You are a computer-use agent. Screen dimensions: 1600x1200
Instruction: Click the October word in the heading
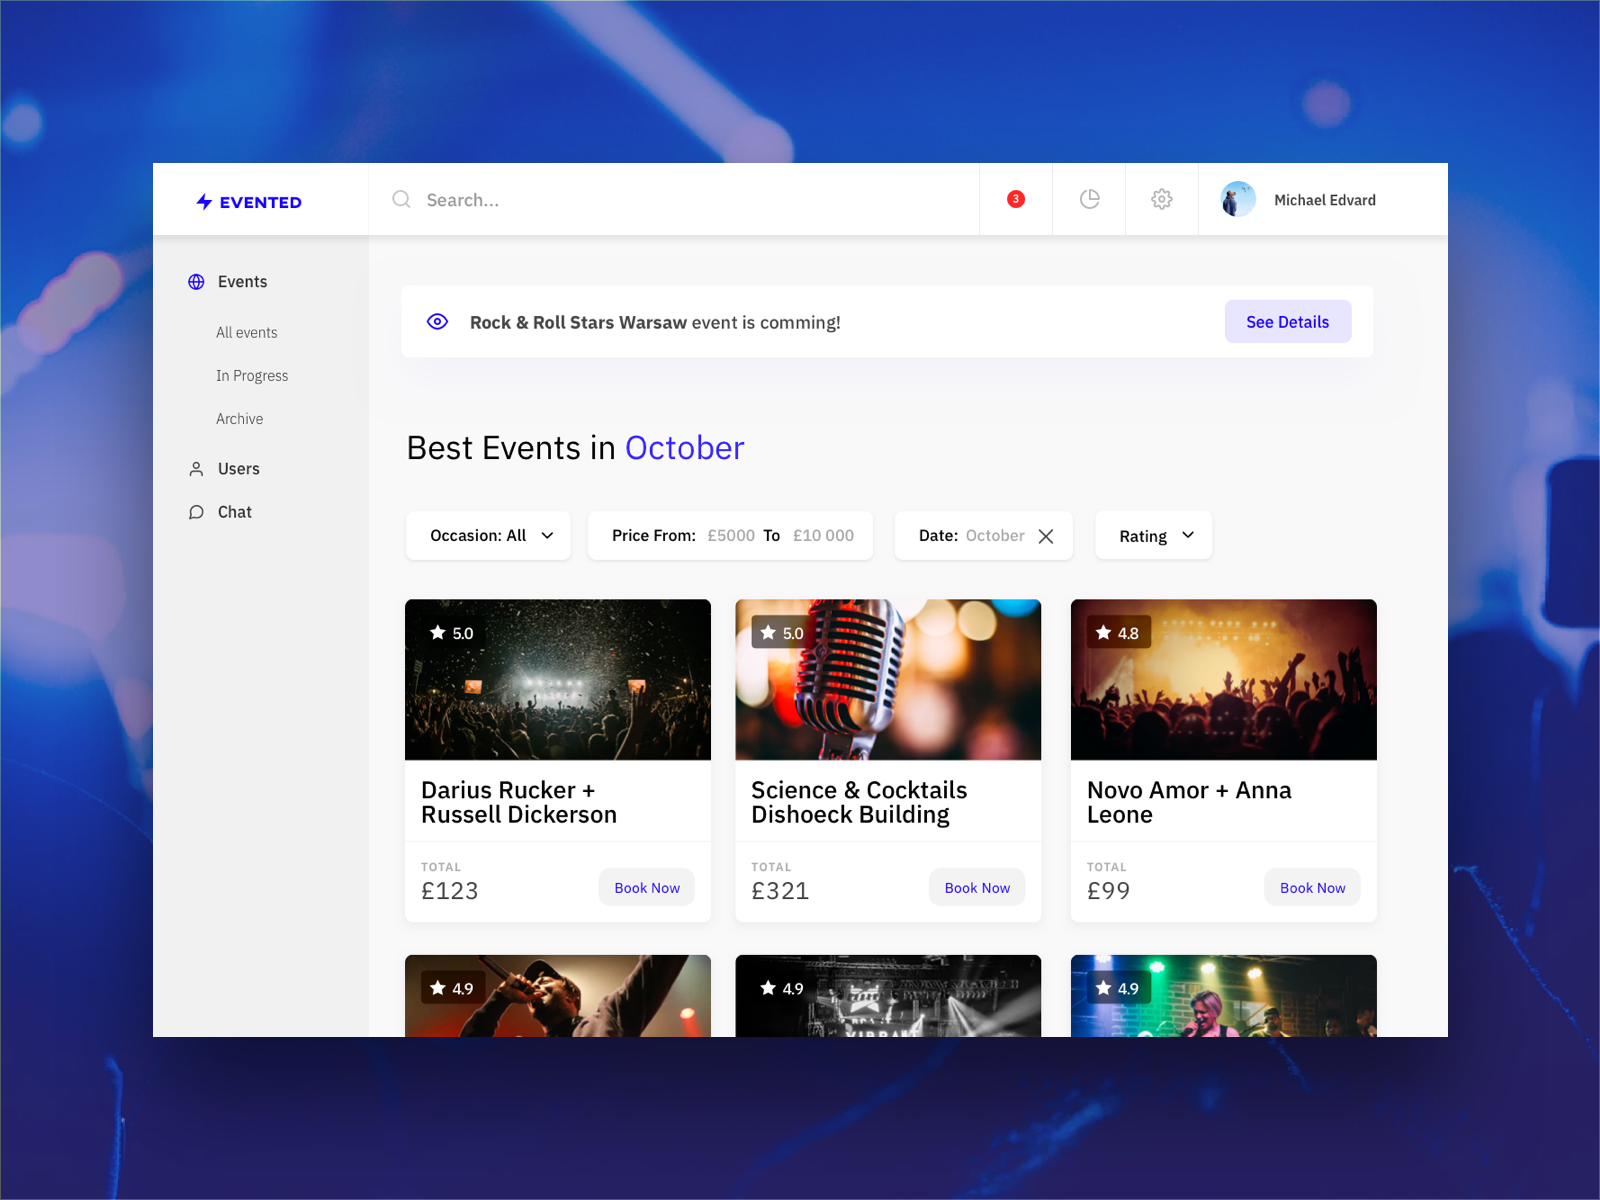[685, 448]
